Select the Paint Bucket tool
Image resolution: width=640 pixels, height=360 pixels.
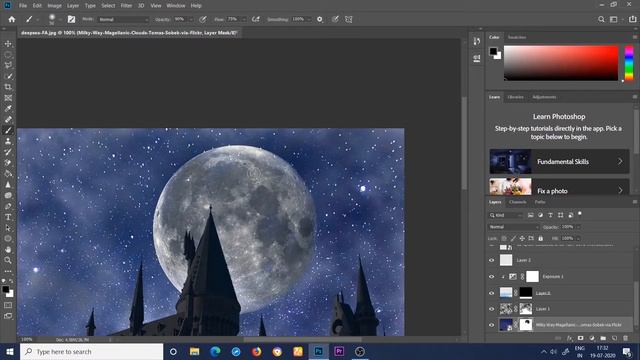(x=8, y=174)
